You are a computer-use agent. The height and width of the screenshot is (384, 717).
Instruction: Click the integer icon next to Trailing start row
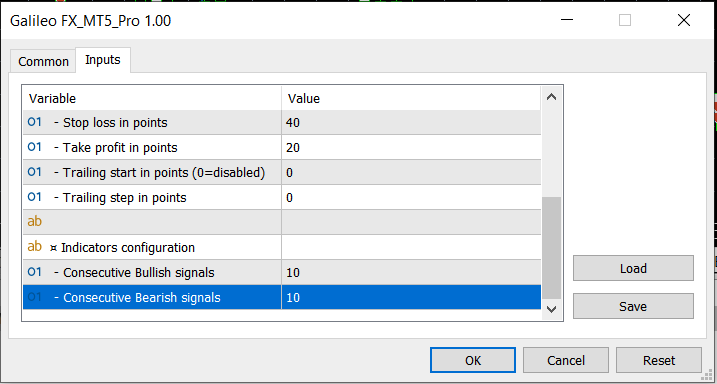pos(35,172)
